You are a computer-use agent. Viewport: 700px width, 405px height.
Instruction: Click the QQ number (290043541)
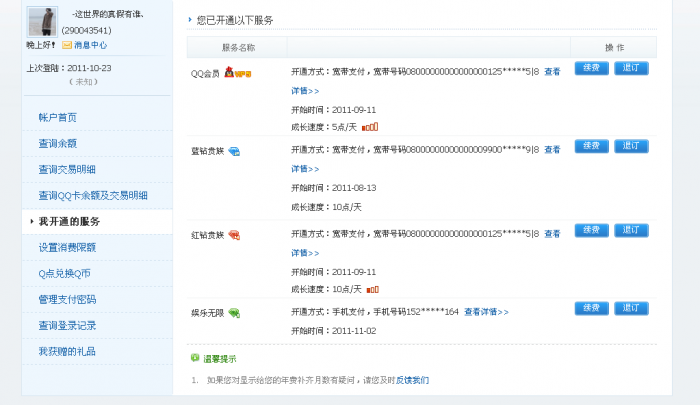(87, 30)
